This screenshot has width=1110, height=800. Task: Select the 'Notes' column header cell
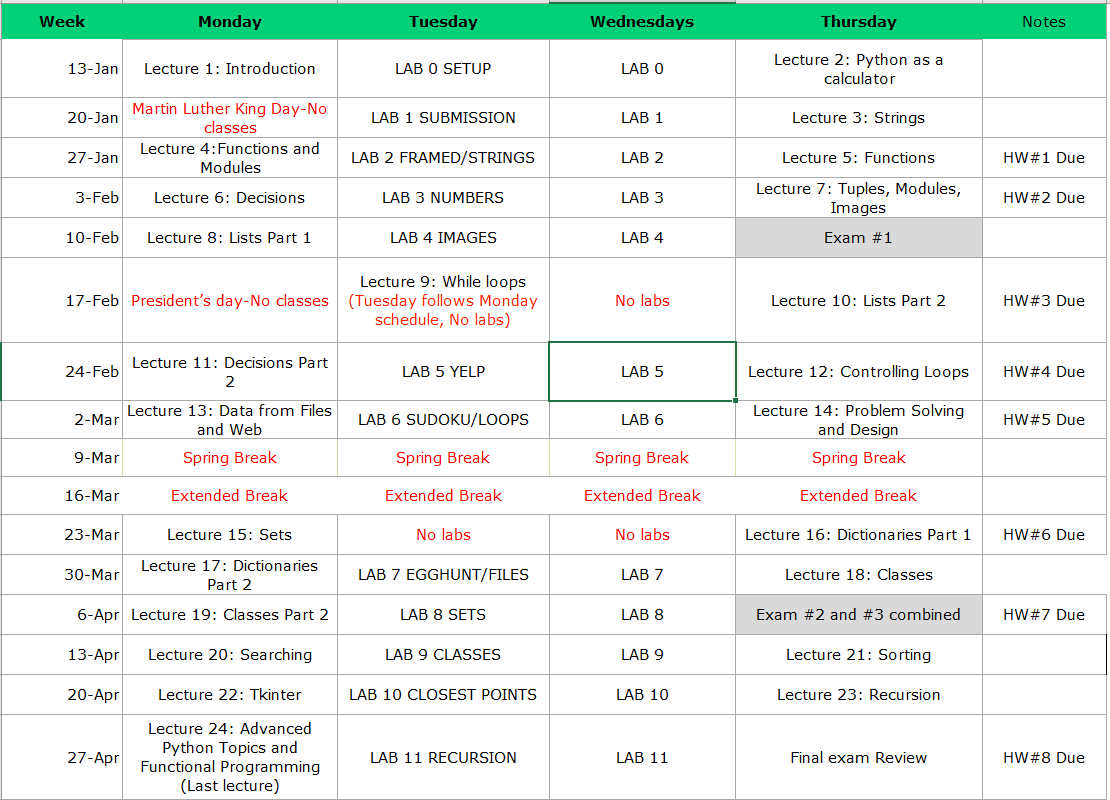1043,21
